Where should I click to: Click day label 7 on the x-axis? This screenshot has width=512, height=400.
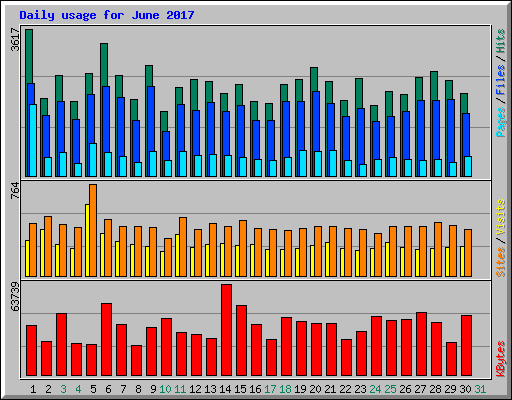tap(123, 389)
